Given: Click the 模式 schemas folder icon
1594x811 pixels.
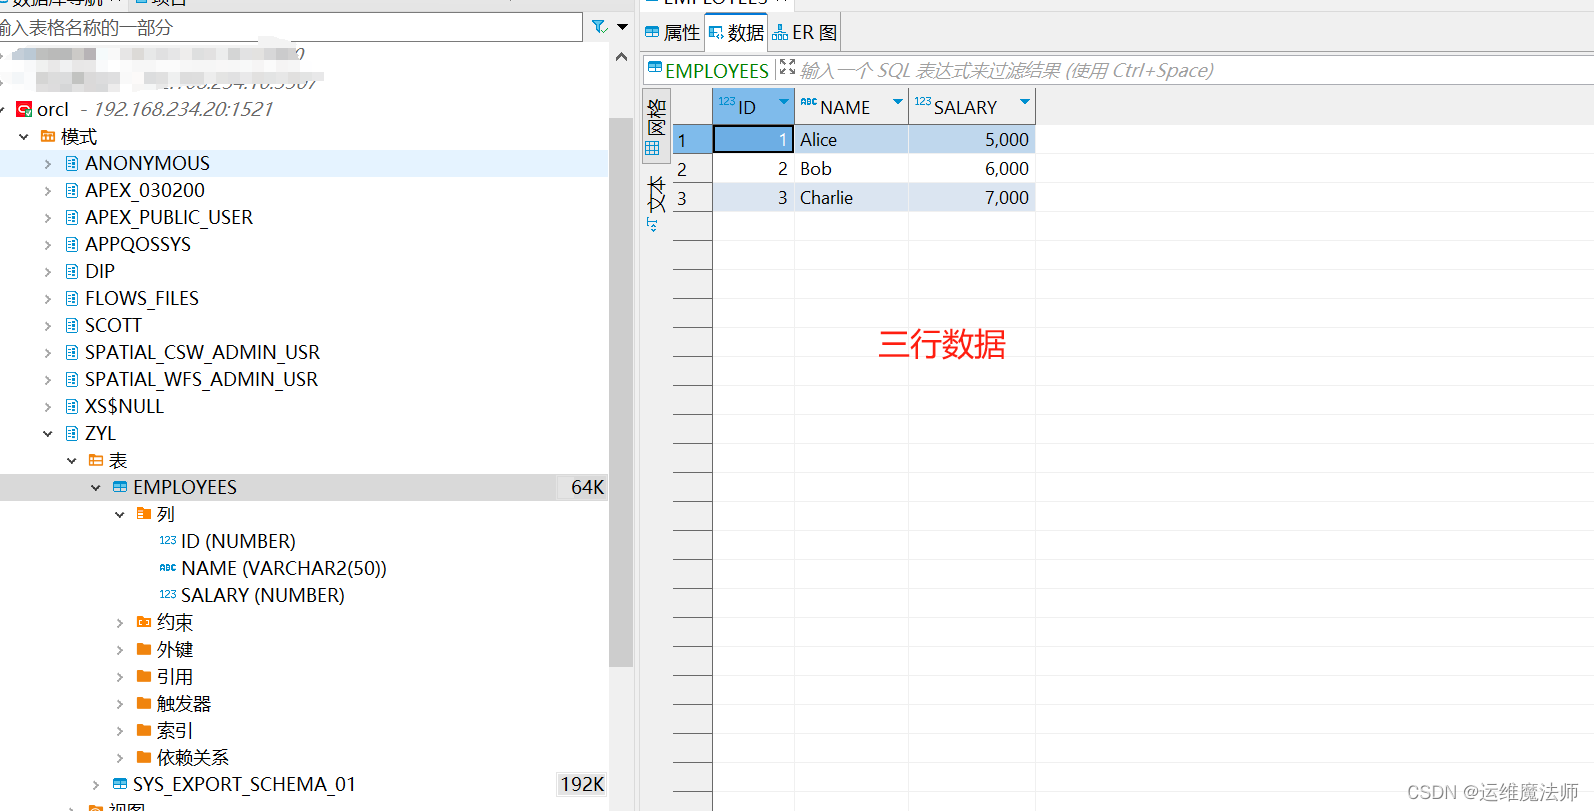Looking at the screenshot, I should coord(48,136).
